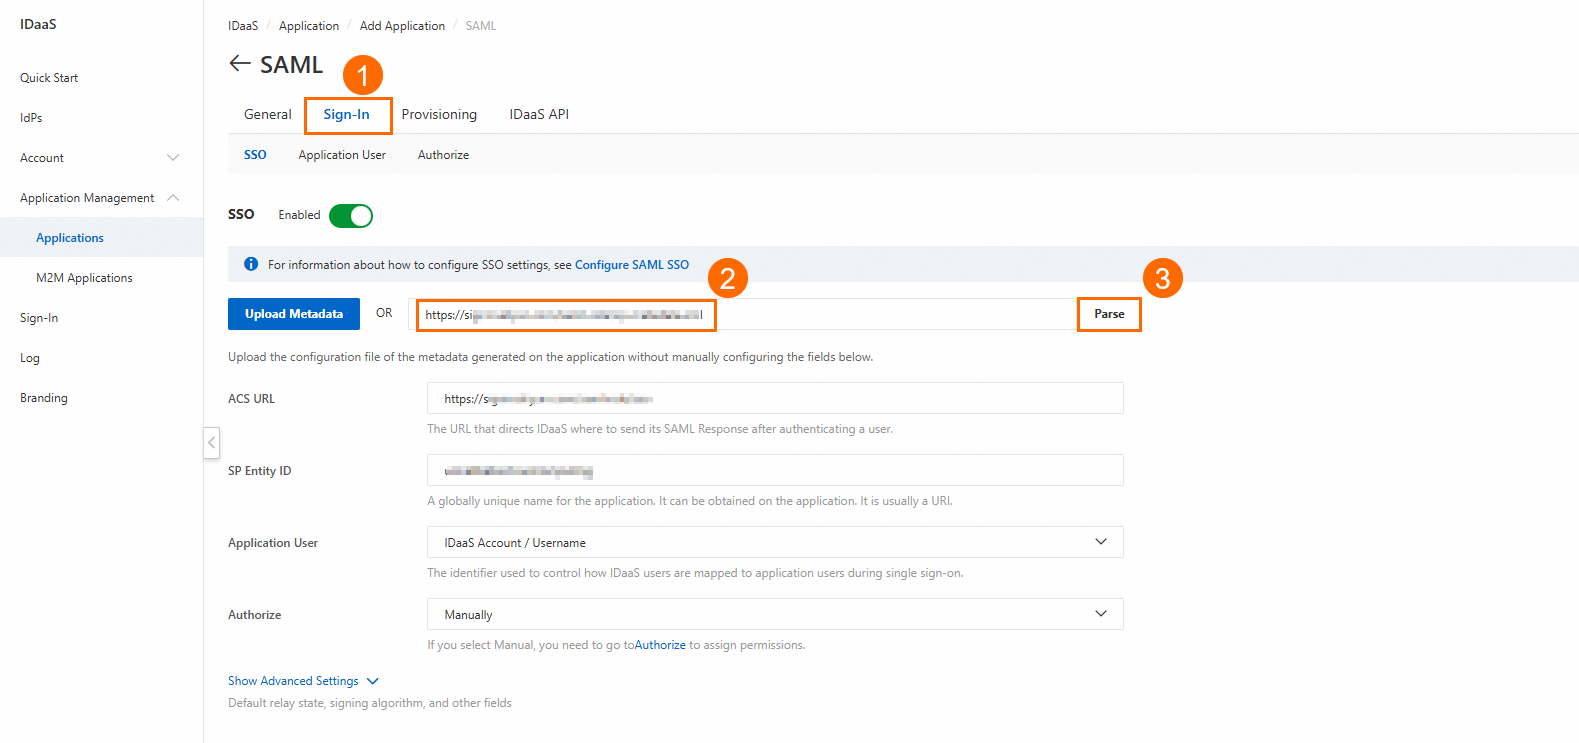
Task: Expand Show Advanced Settings
Action: pos(303,681)
